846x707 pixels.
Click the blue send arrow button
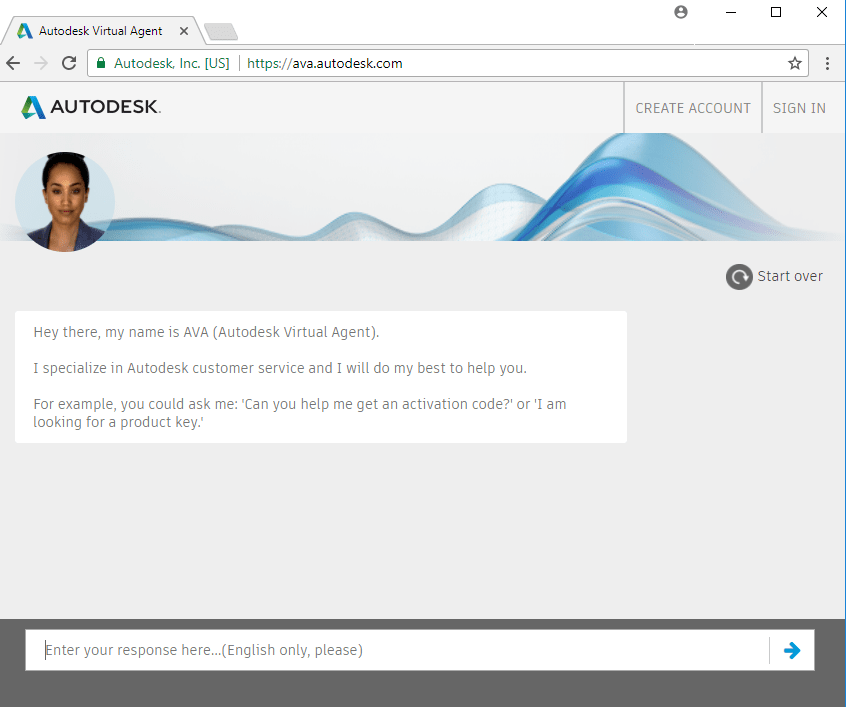[792, 650]
